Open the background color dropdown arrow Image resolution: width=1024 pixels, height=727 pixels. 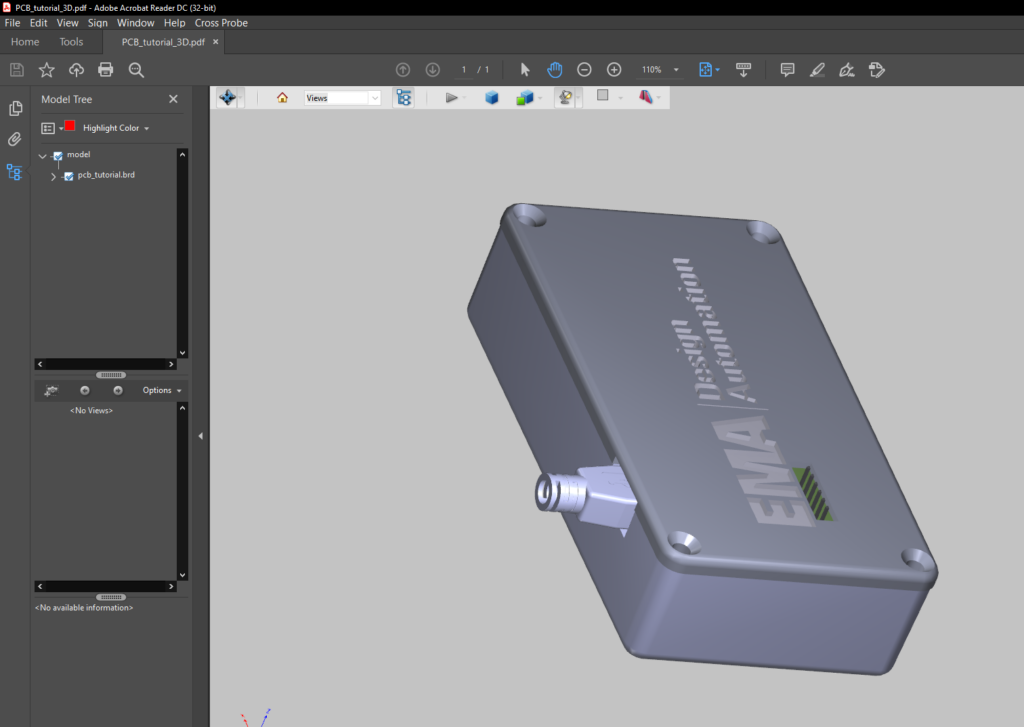620,98
